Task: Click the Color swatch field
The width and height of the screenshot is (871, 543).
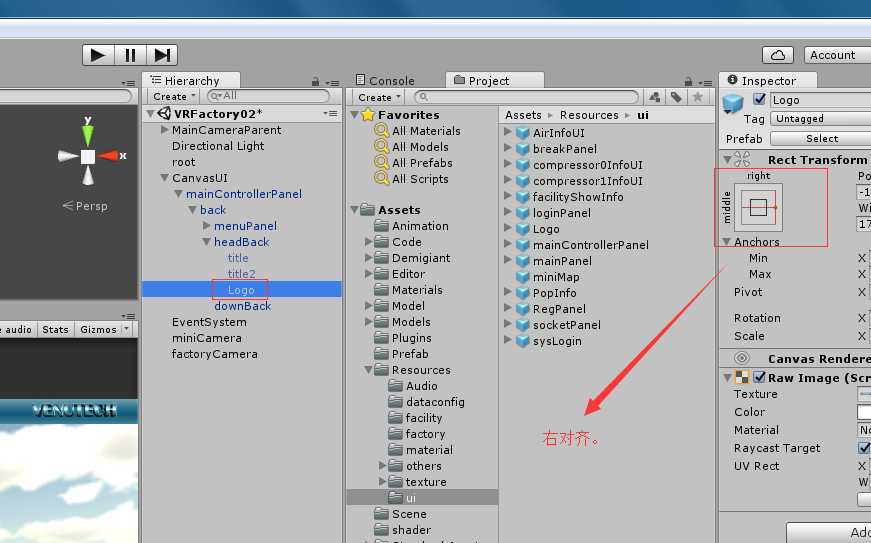Action: coord(864,412)
